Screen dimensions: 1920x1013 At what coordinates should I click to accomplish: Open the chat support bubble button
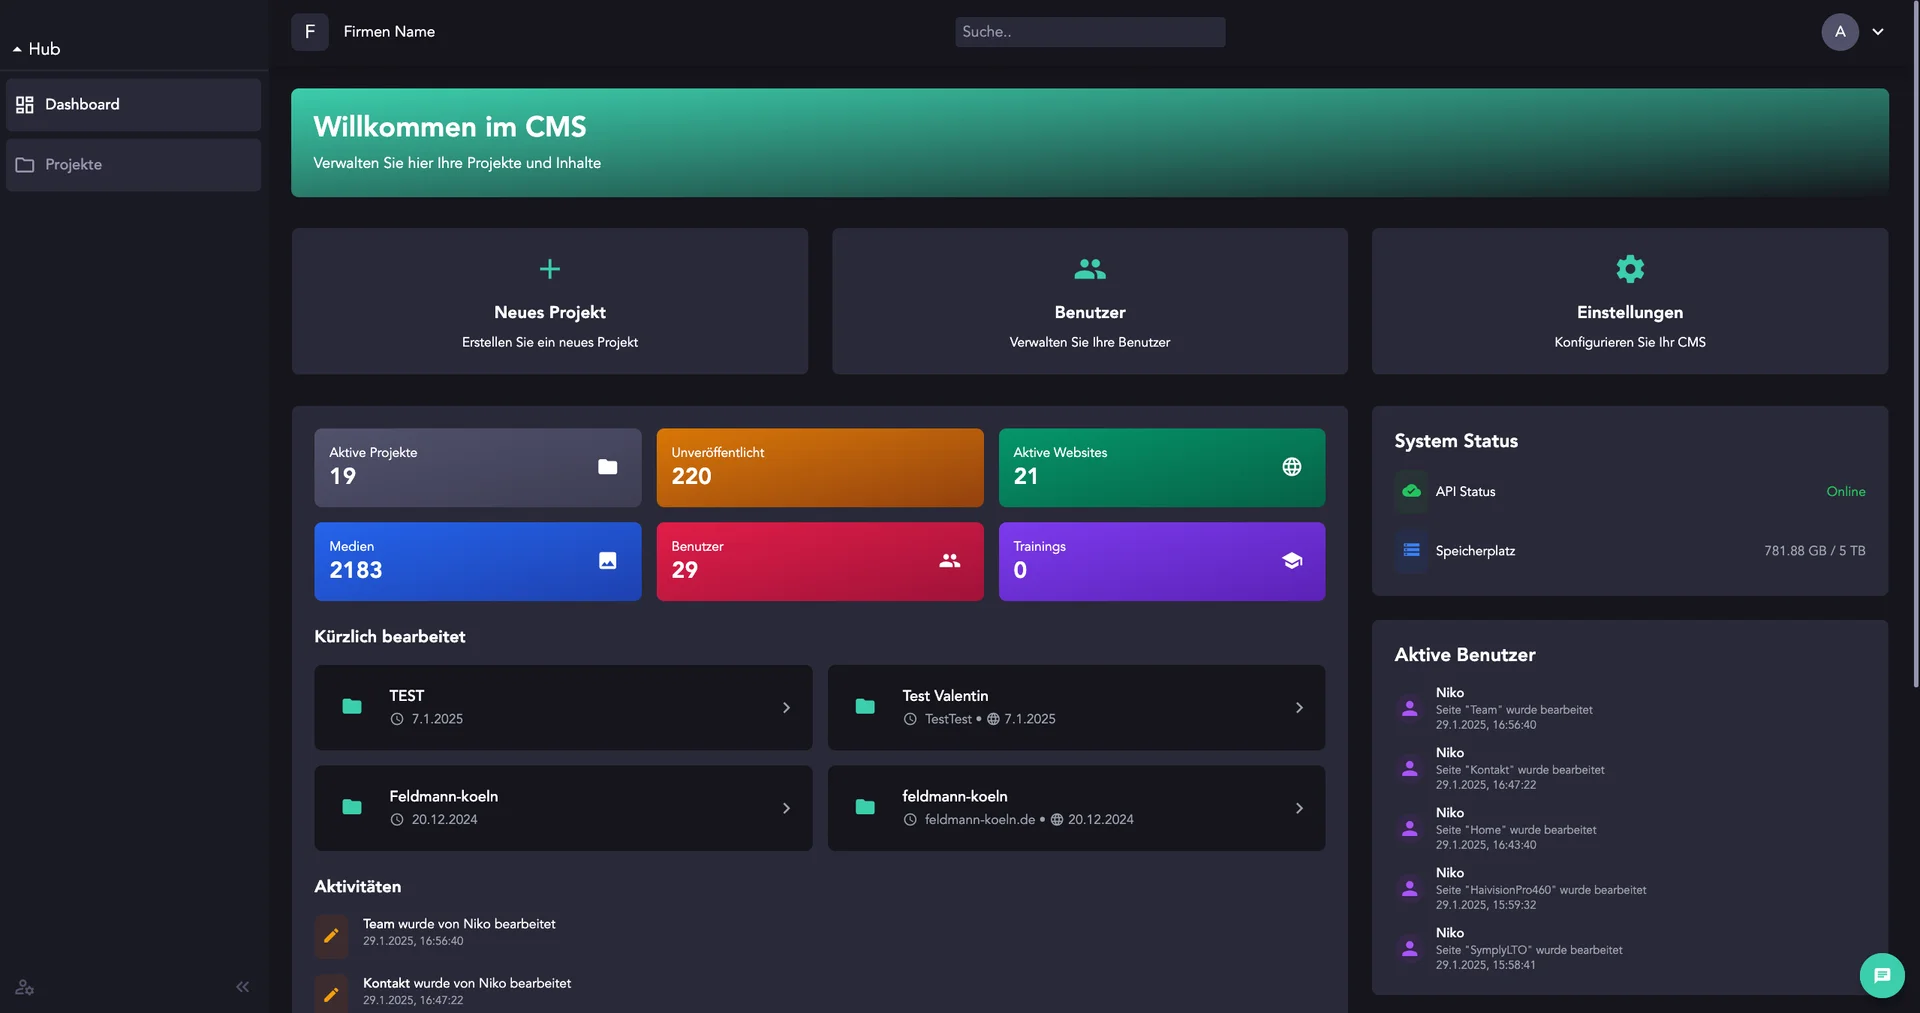click(x=1882, y=975)
